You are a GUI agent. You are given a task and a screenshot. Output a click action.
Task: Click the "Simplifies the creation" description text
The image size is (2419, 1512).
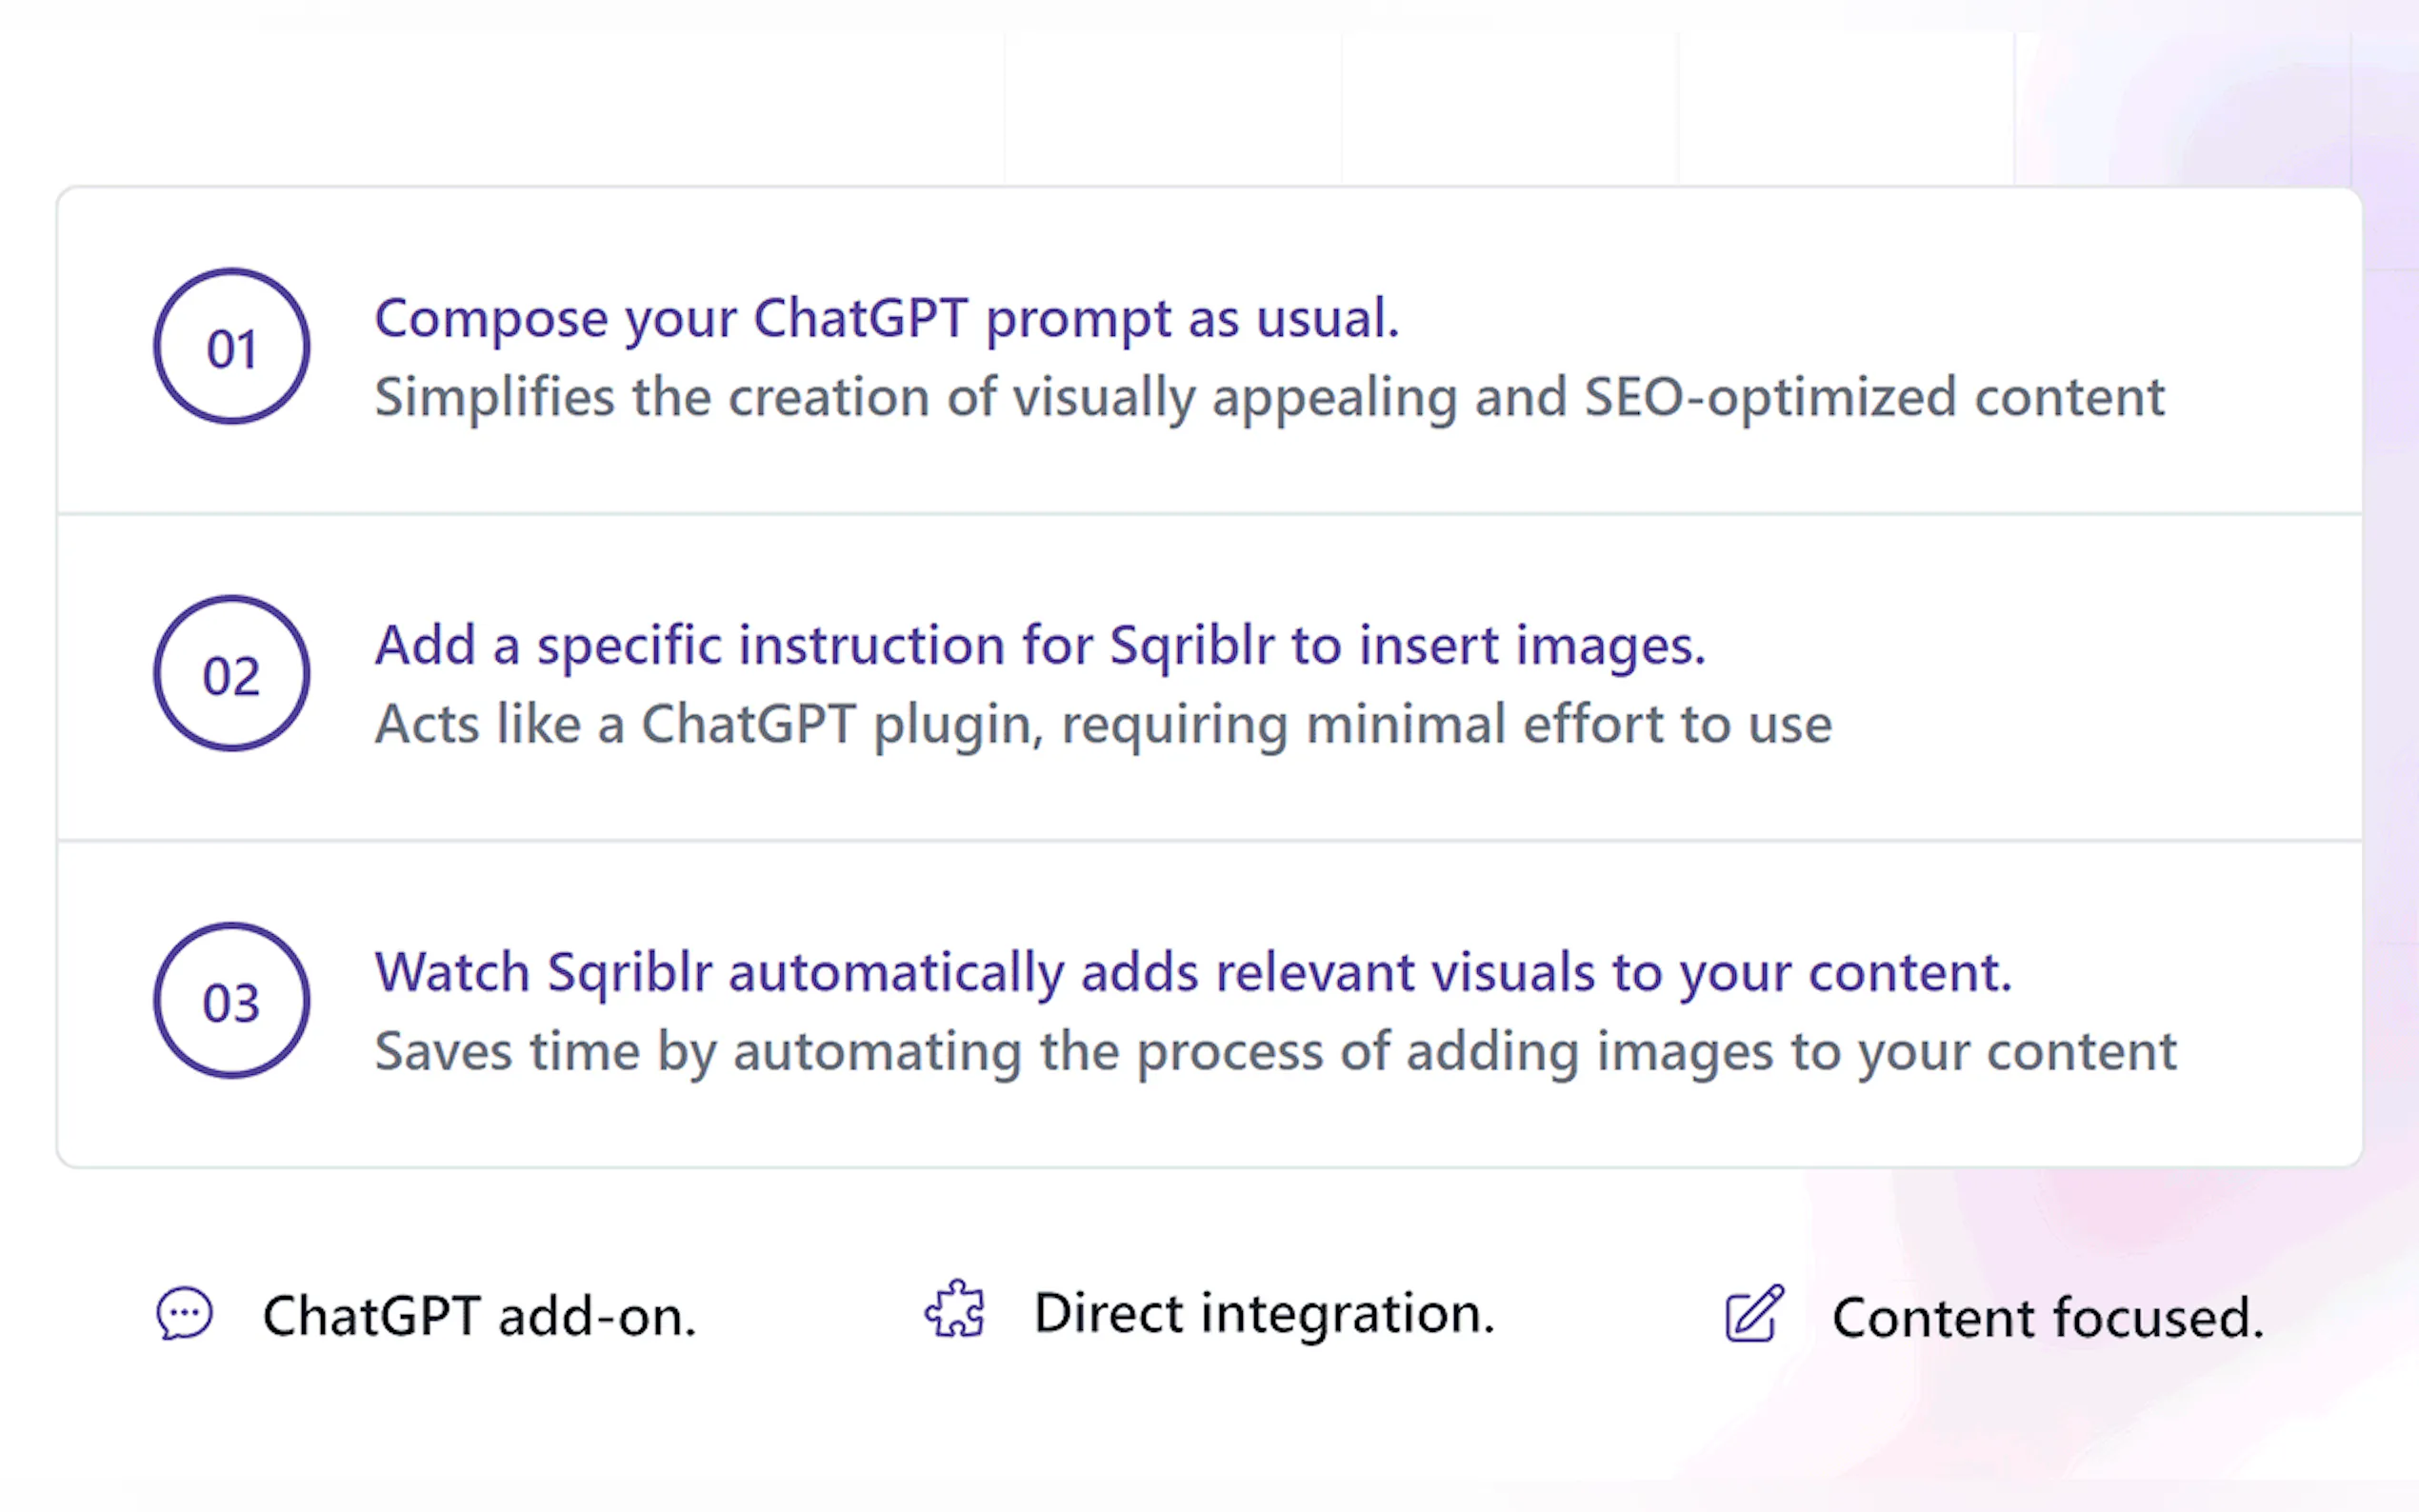coord(1269,397)
